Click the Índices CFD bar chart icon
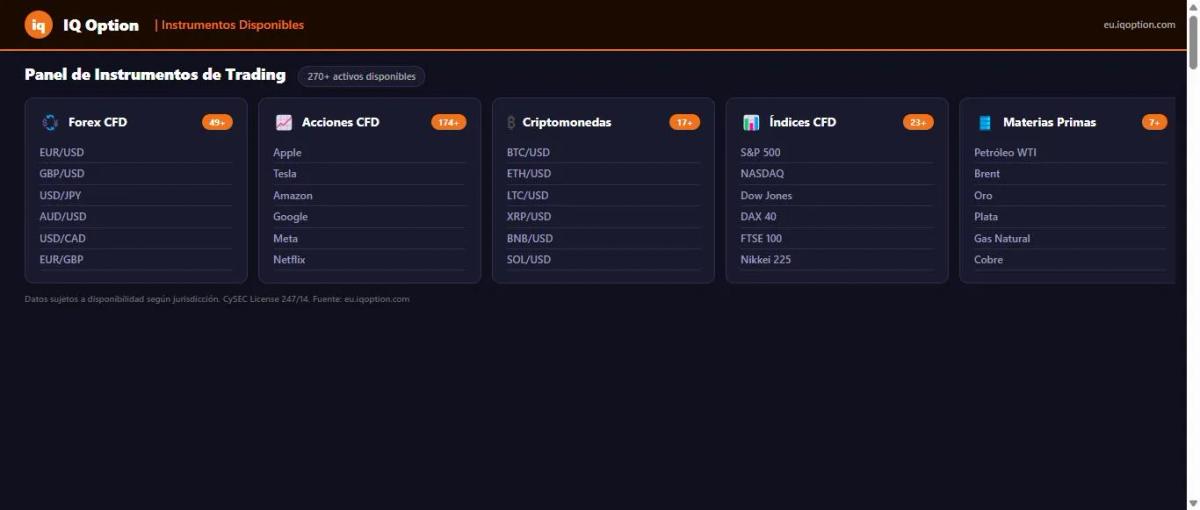The height and width of the screenshot is (510, 1200). [751, 122]
